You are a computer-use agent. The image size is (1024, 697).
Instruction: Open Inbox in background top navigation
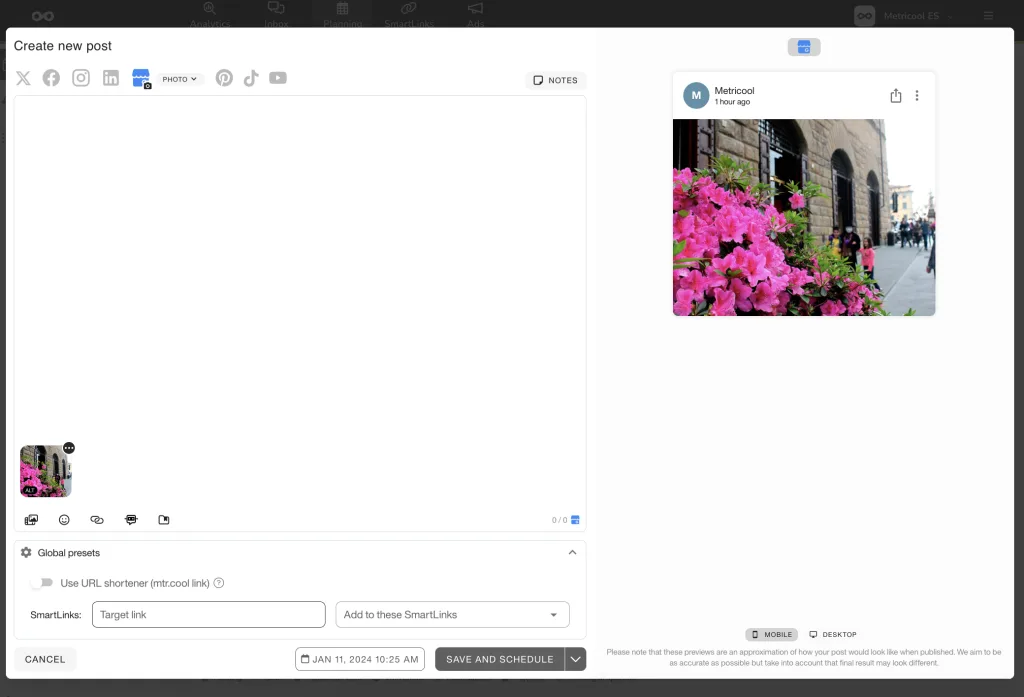(276, 15)
